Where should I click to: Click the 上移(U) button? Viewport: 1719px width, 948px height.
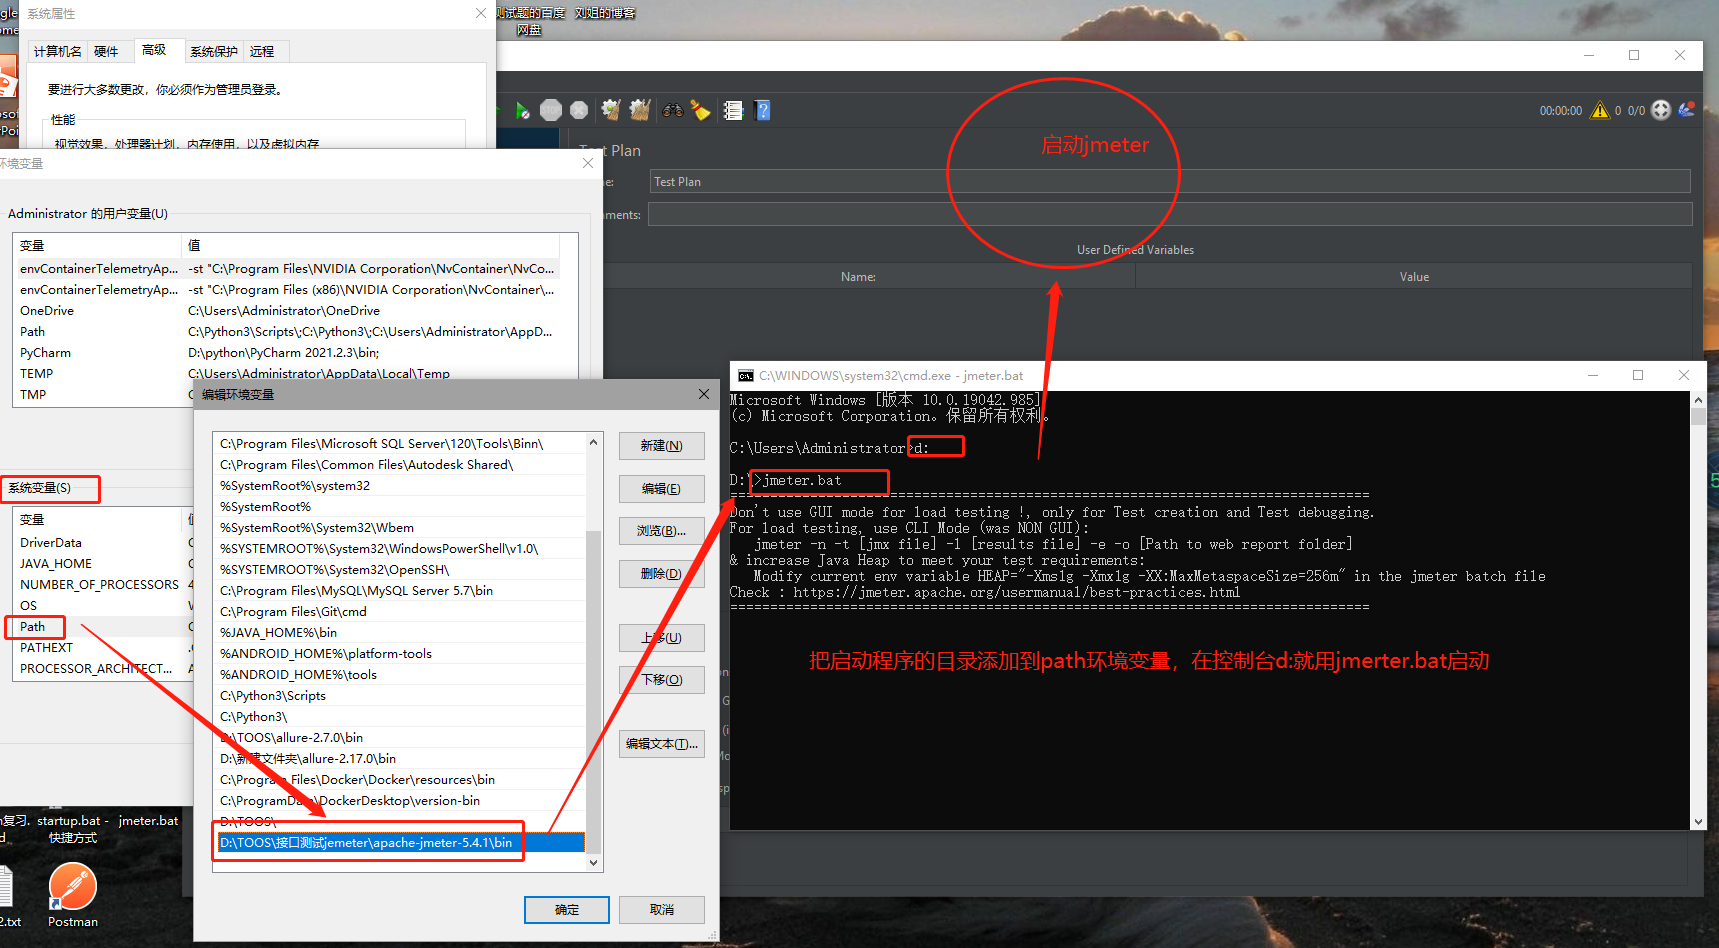pos(662,638)
